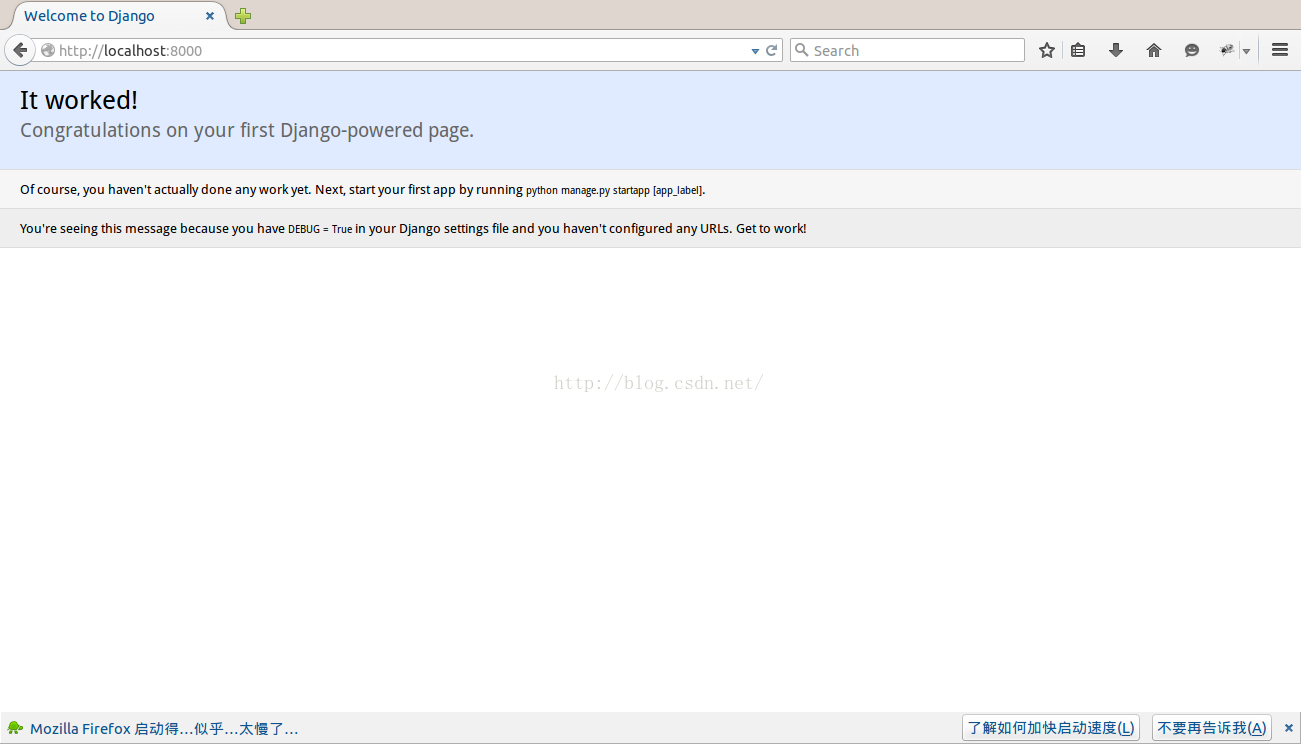Image resolution: width=1301 pixels, height=744 pixels.
Task: Click the turtle icon in notification bar
Action: (x=15, y=728)
